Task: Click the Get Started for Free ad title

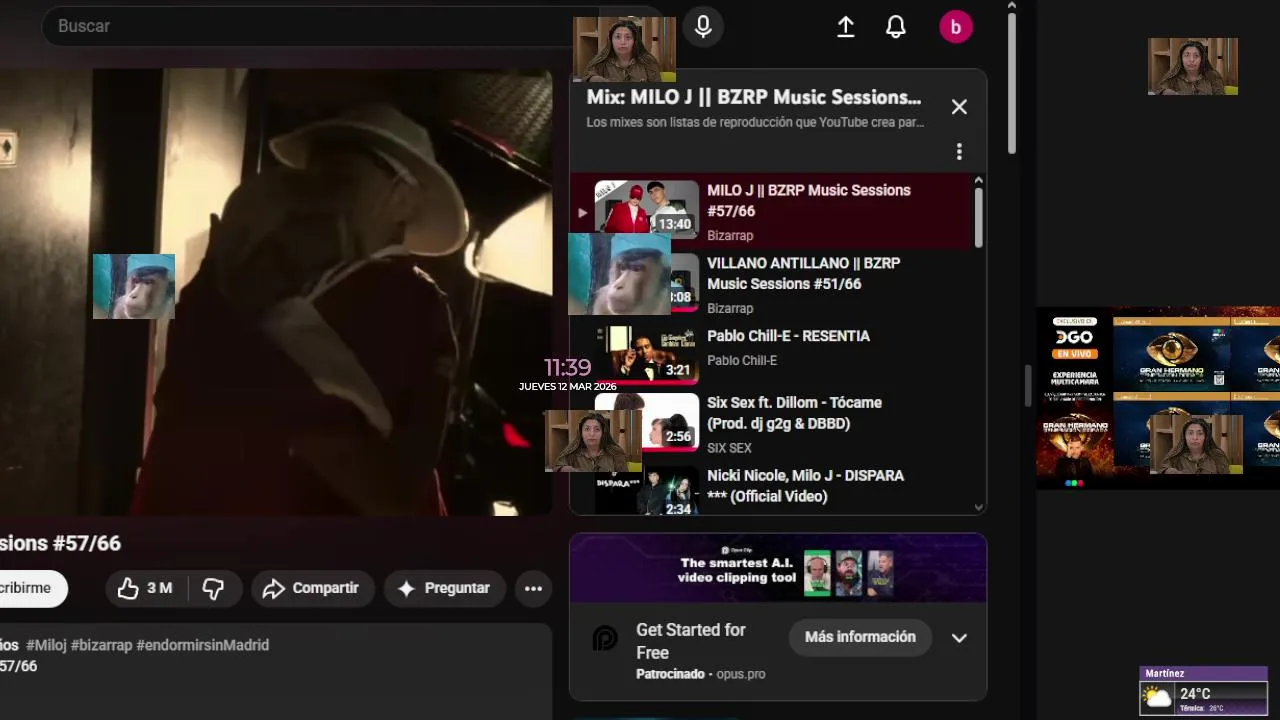Action: coord(691,641)
